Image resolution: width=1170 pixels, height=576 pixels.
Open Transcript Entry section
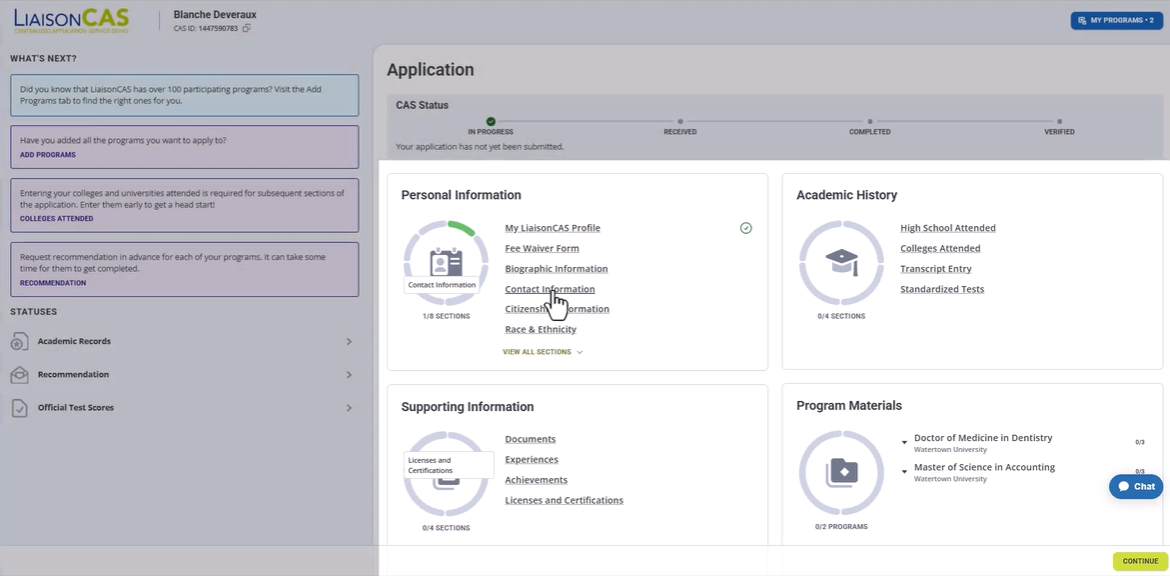coord(936,269)
